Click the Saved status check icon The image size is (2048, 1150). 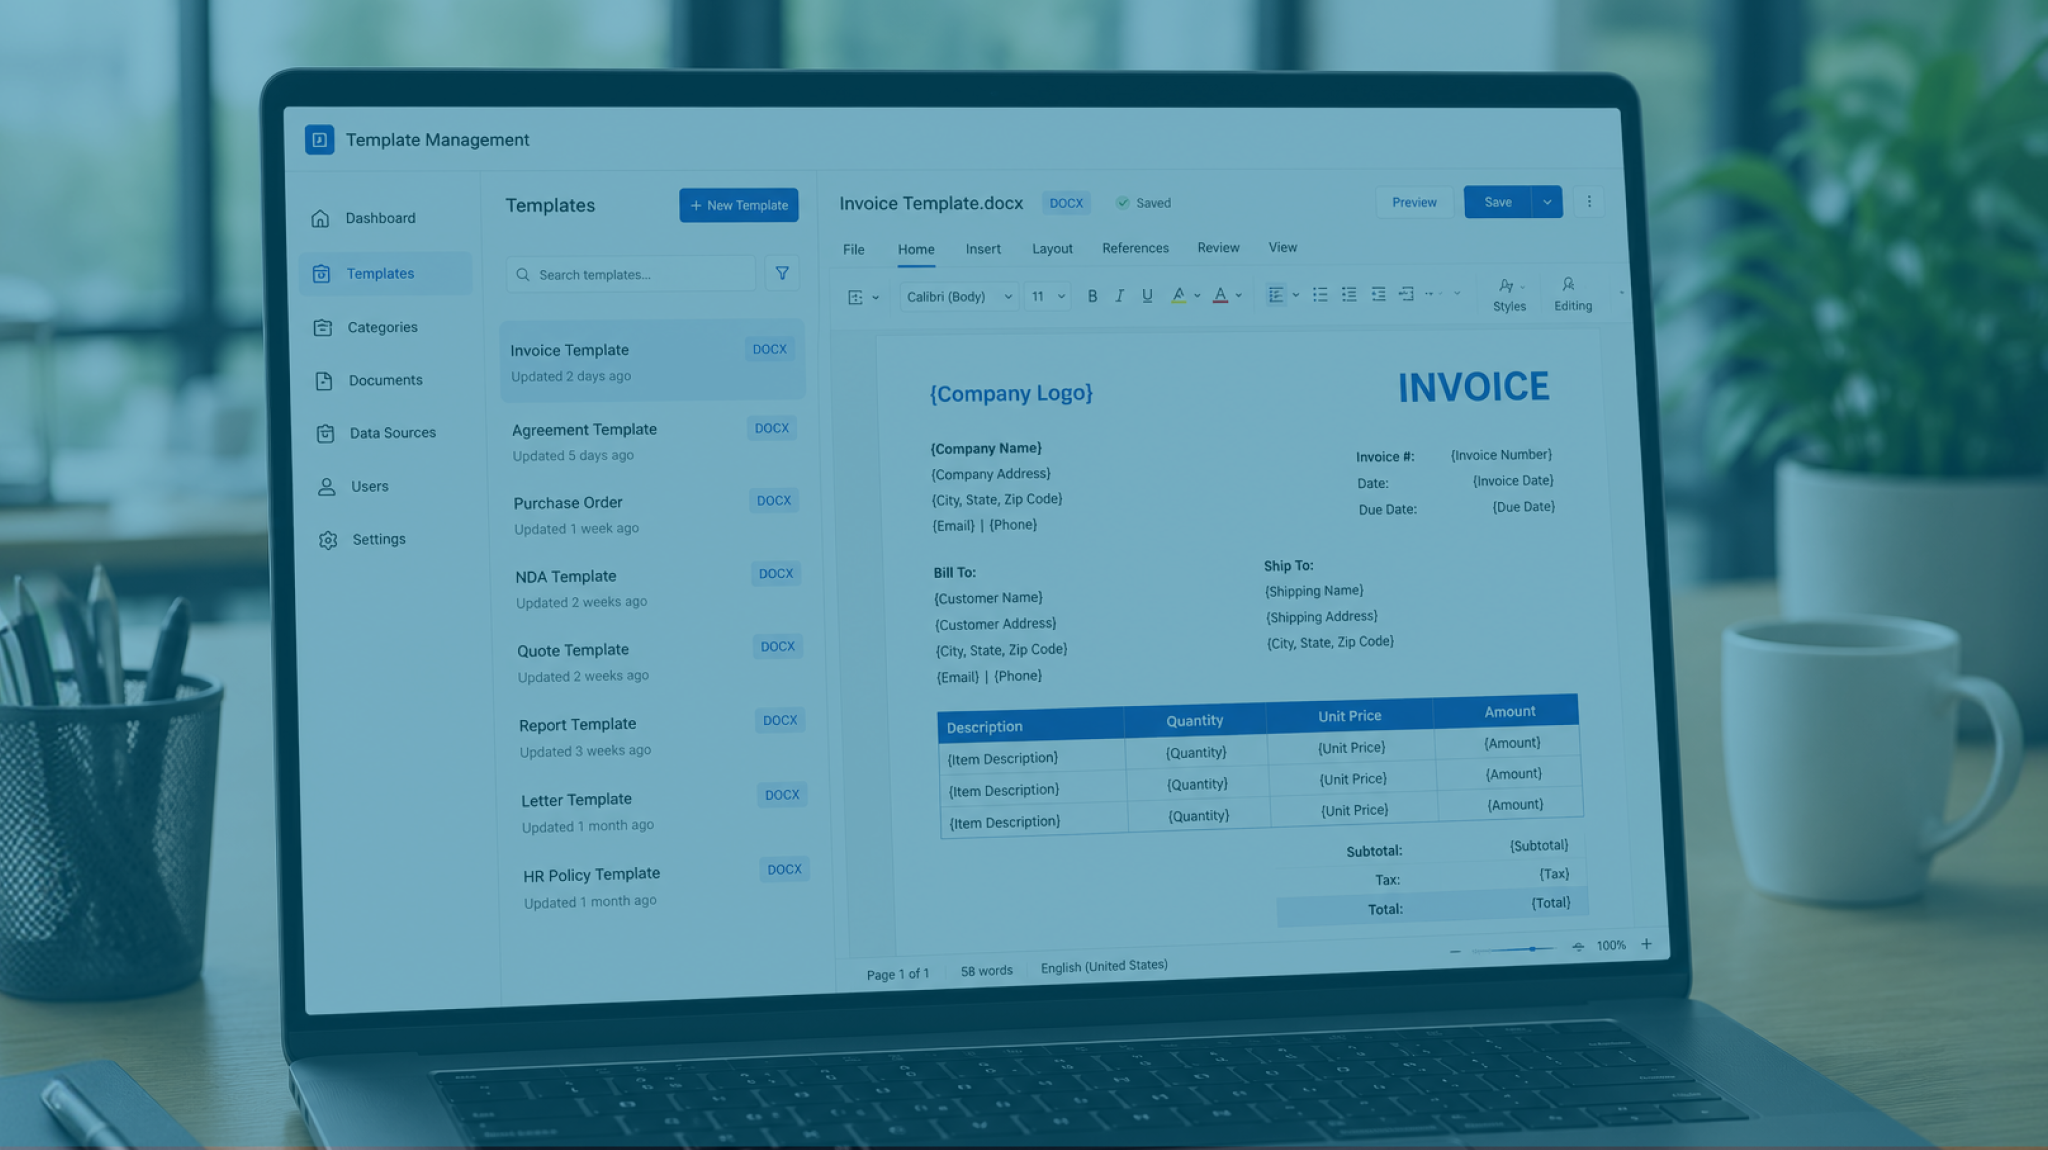pyautogui.click(x=1123, y=203)
